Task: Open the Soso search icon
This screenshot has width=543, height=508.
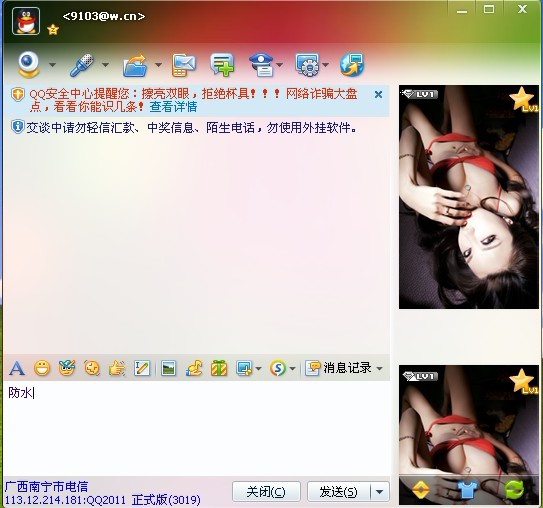Action: 278,368
